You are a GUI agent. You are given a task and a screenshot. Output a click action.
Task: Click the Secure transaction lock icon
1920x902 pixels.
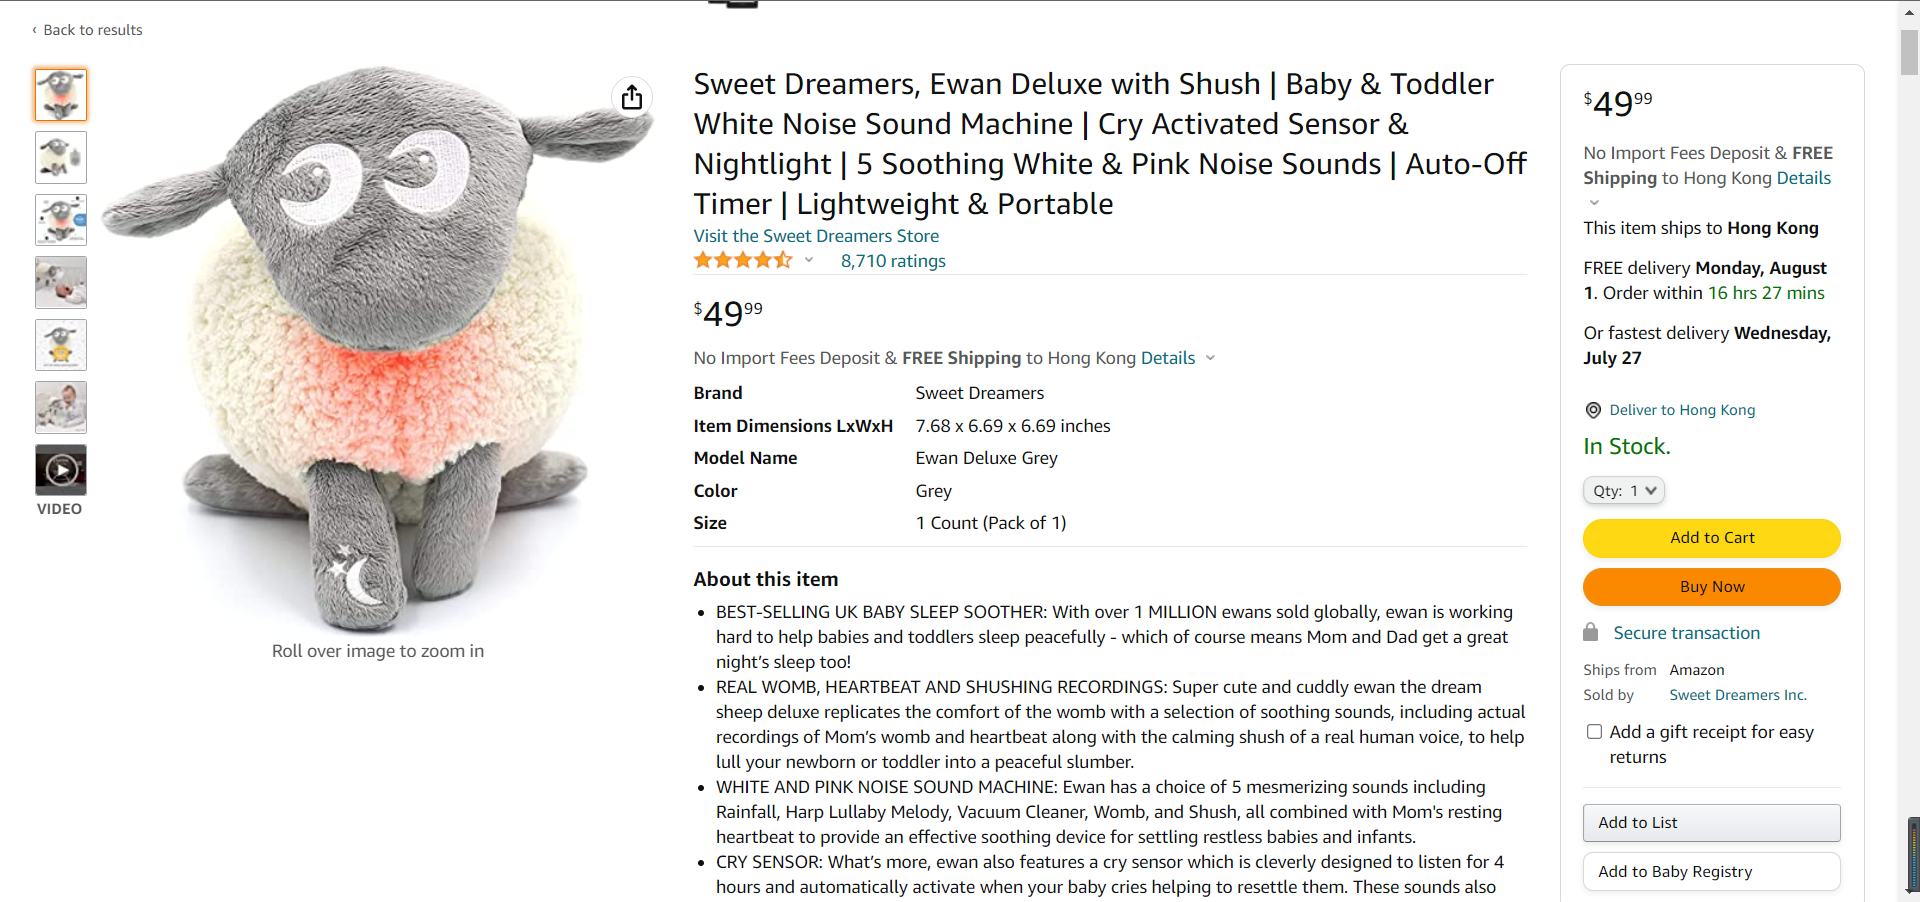[x=1591, y=633]
